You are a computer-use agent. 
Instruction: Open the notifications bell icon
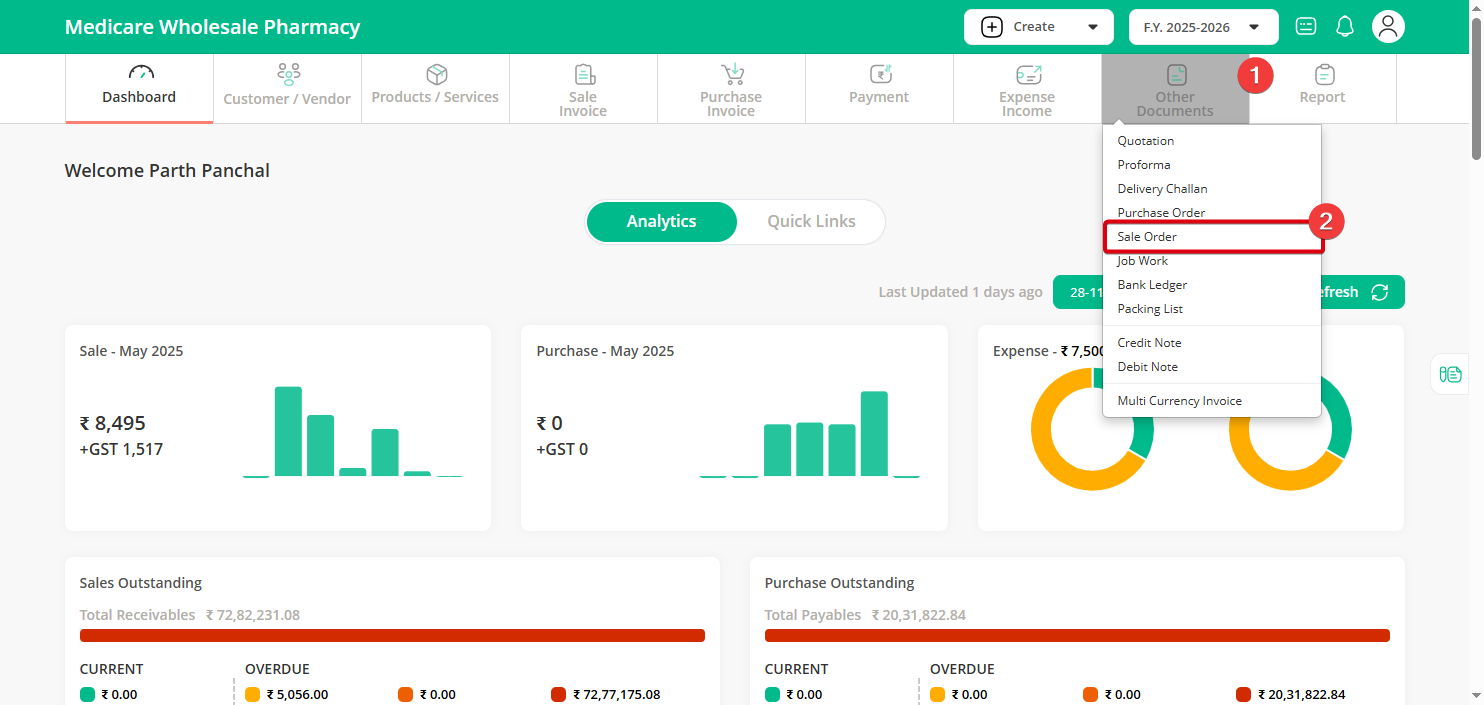click(1345, 27)
